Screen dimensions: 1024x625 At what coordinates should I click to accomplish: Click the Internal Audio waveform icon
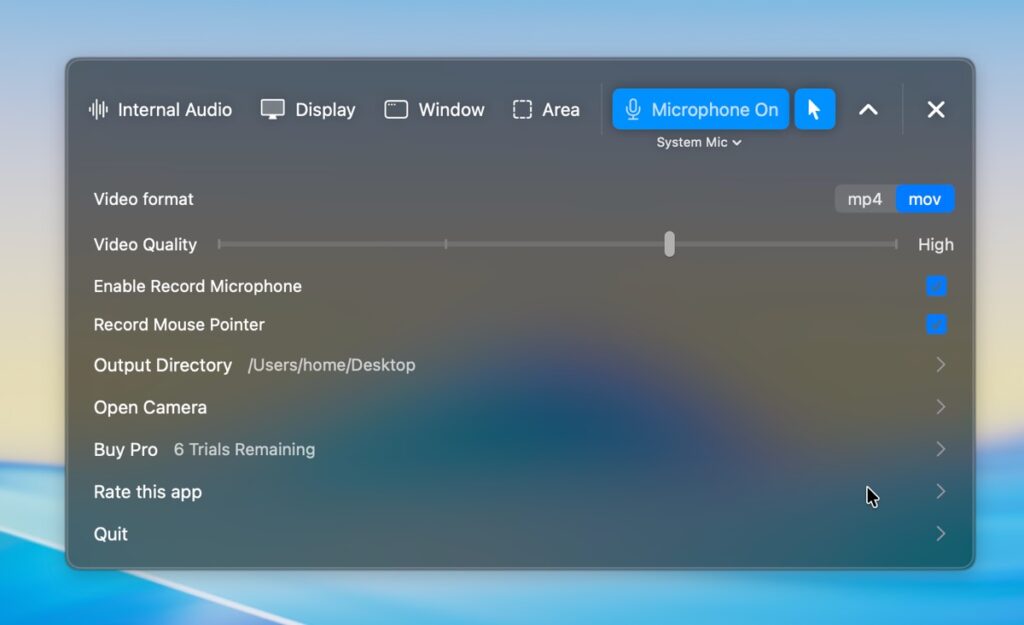(x=98, y=110)
